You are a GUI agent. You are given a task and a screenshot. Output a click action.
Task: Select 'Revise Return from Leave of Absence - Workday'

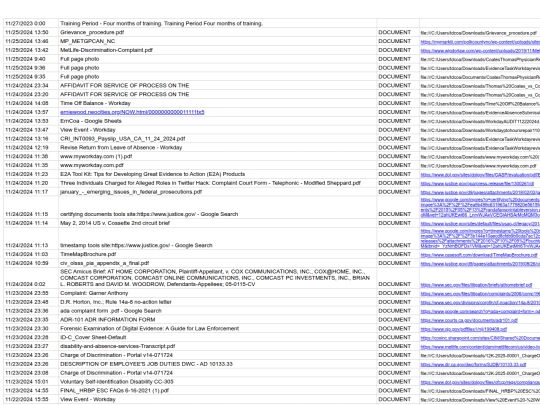[x=217, y=148]
